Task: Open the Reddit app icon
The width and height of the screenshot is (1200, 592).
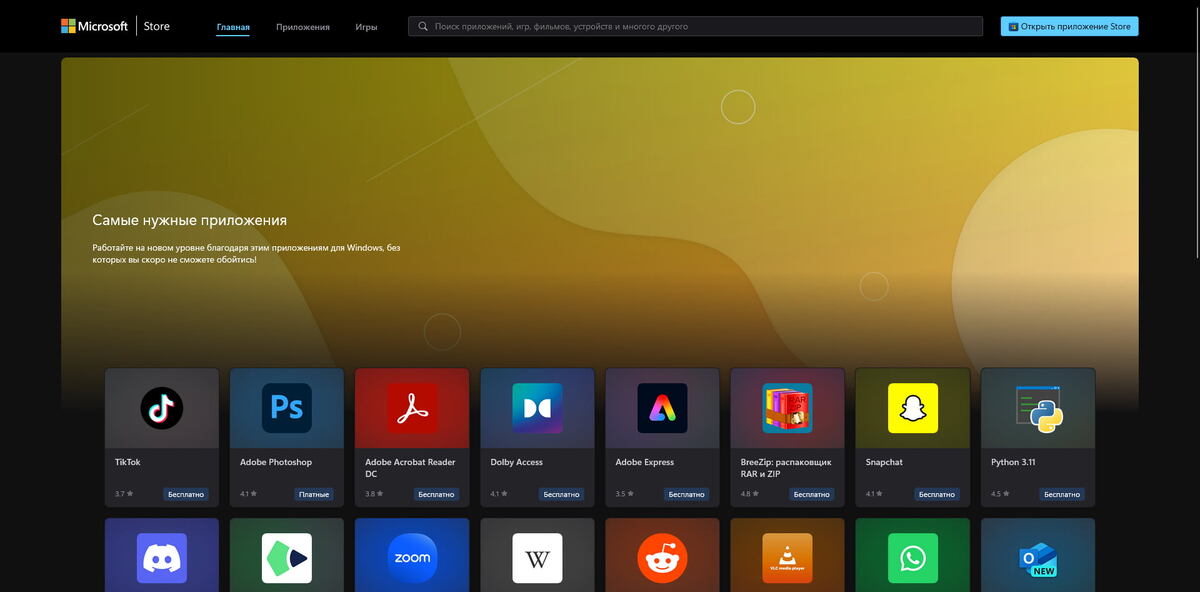Action: point(662,558)
